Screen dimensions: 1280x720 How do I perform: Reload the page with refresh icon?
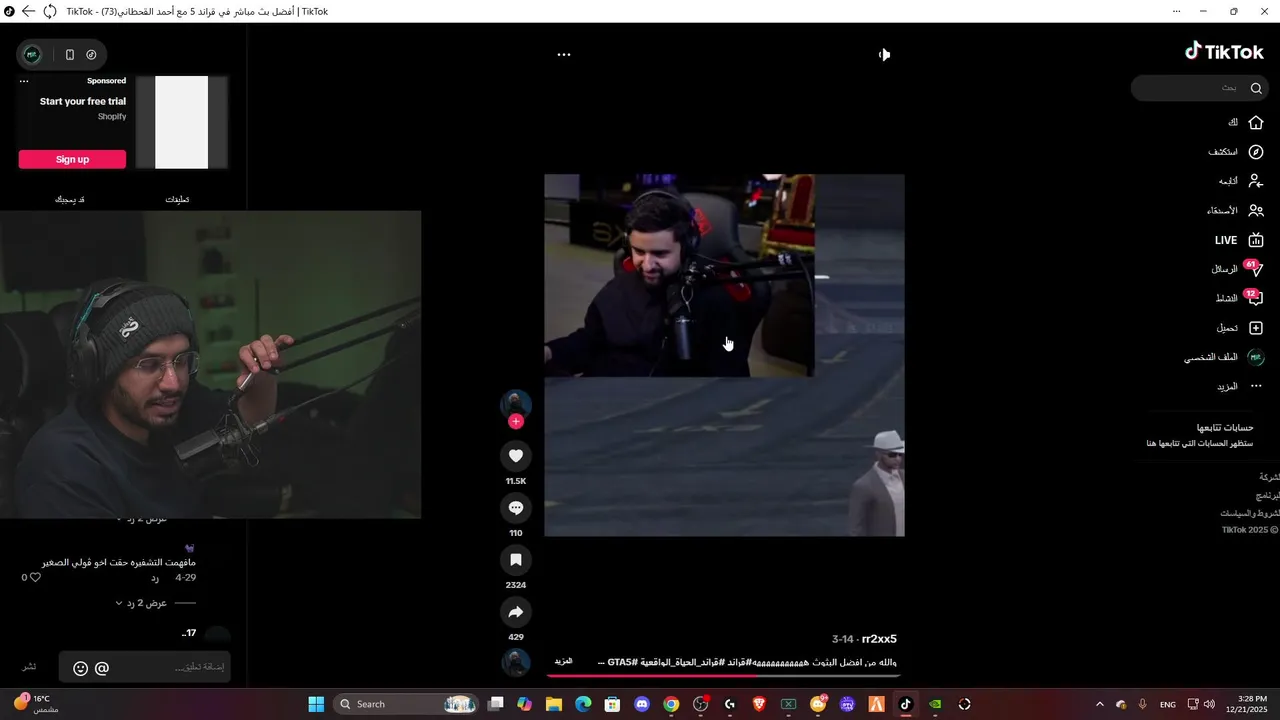coord(50,11)
